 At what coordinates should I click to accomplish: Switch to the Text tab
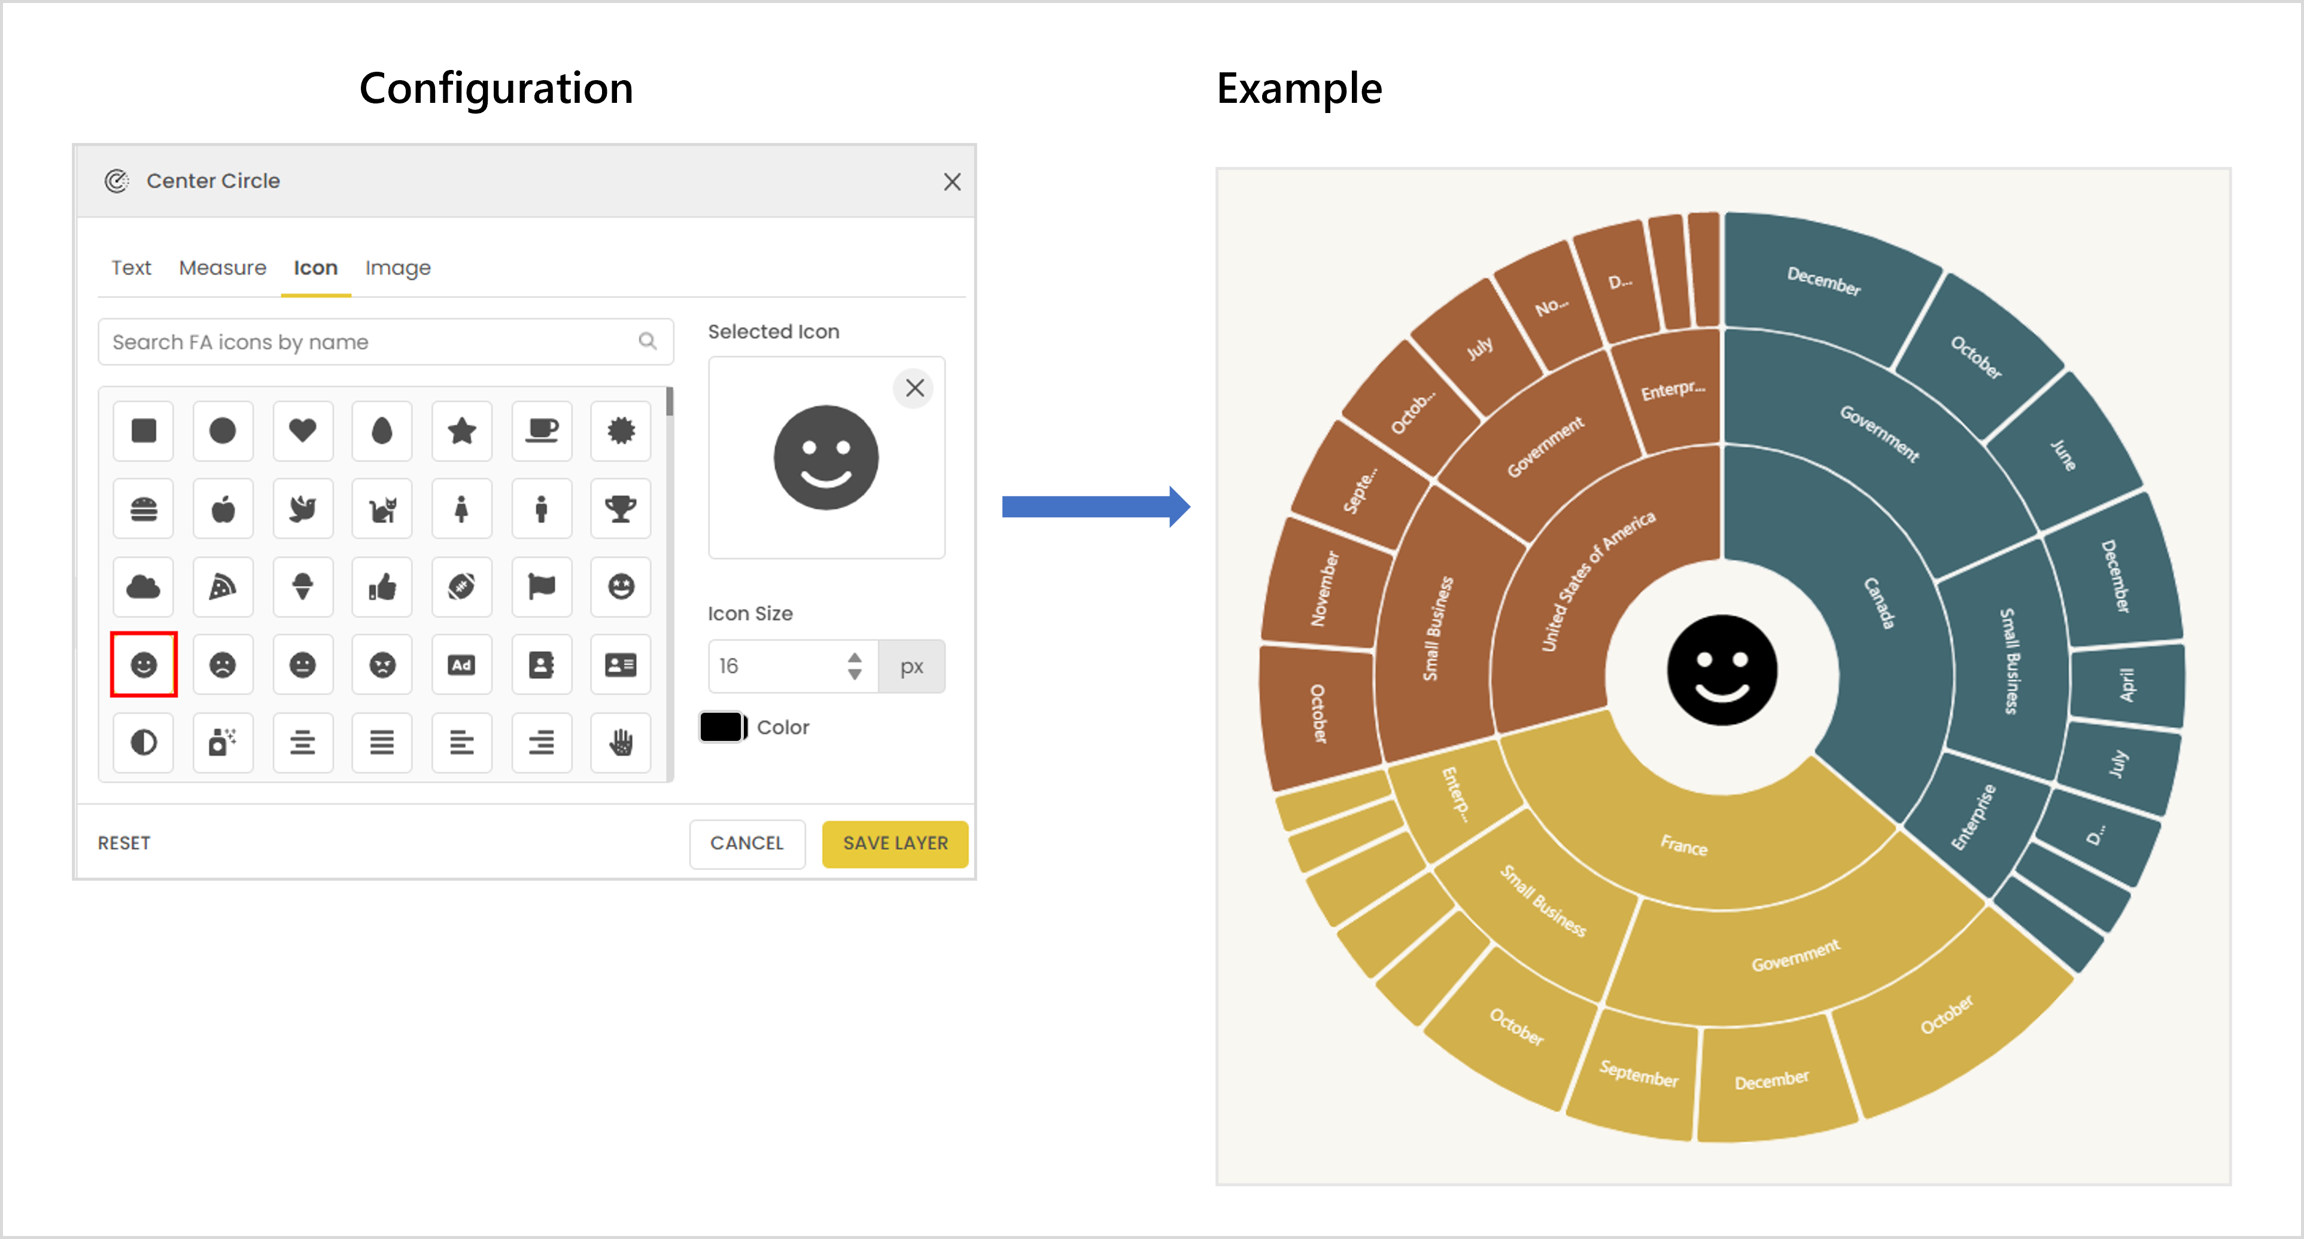pyautogui.click(x=131, y=268)
